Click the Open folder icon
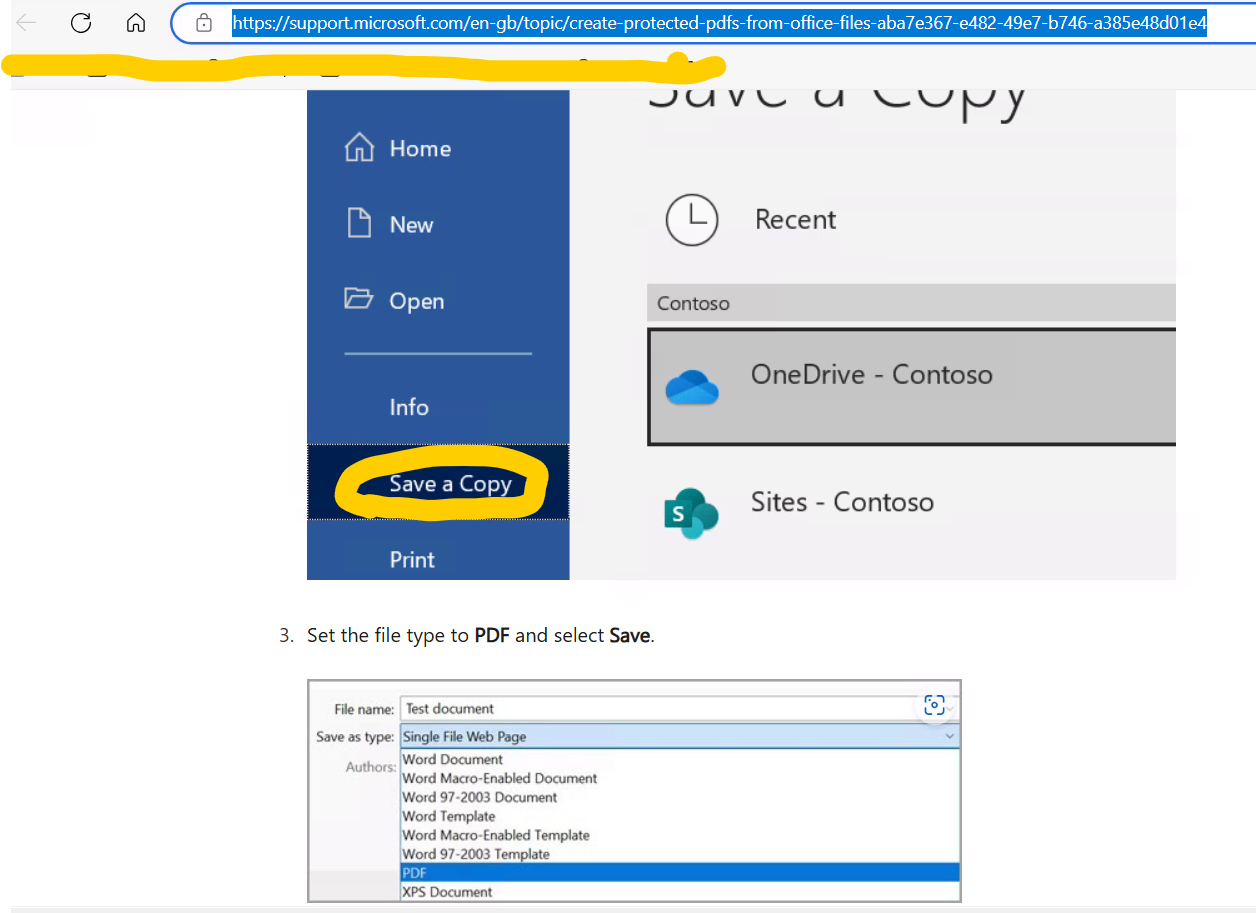 click(x=360, y=299)
